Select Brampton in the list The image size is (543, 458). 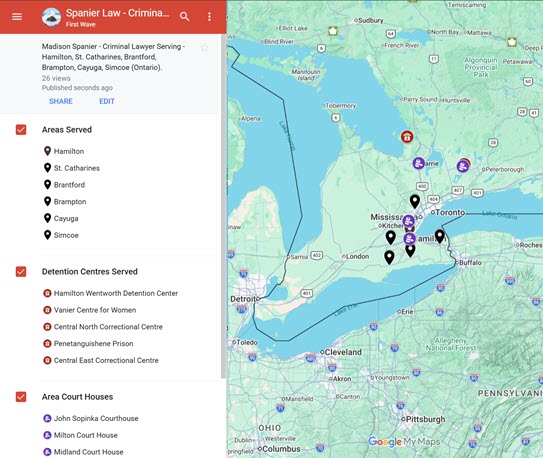click(x=65, y=201)
